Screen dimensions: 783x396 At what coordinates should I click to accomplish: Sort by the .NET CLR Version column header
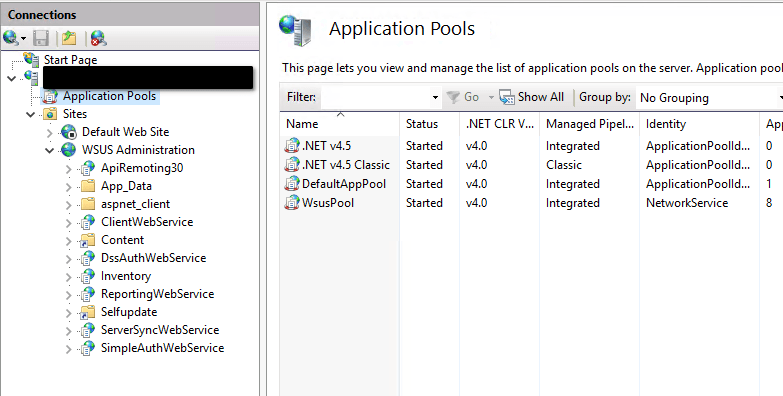[499, 124]
